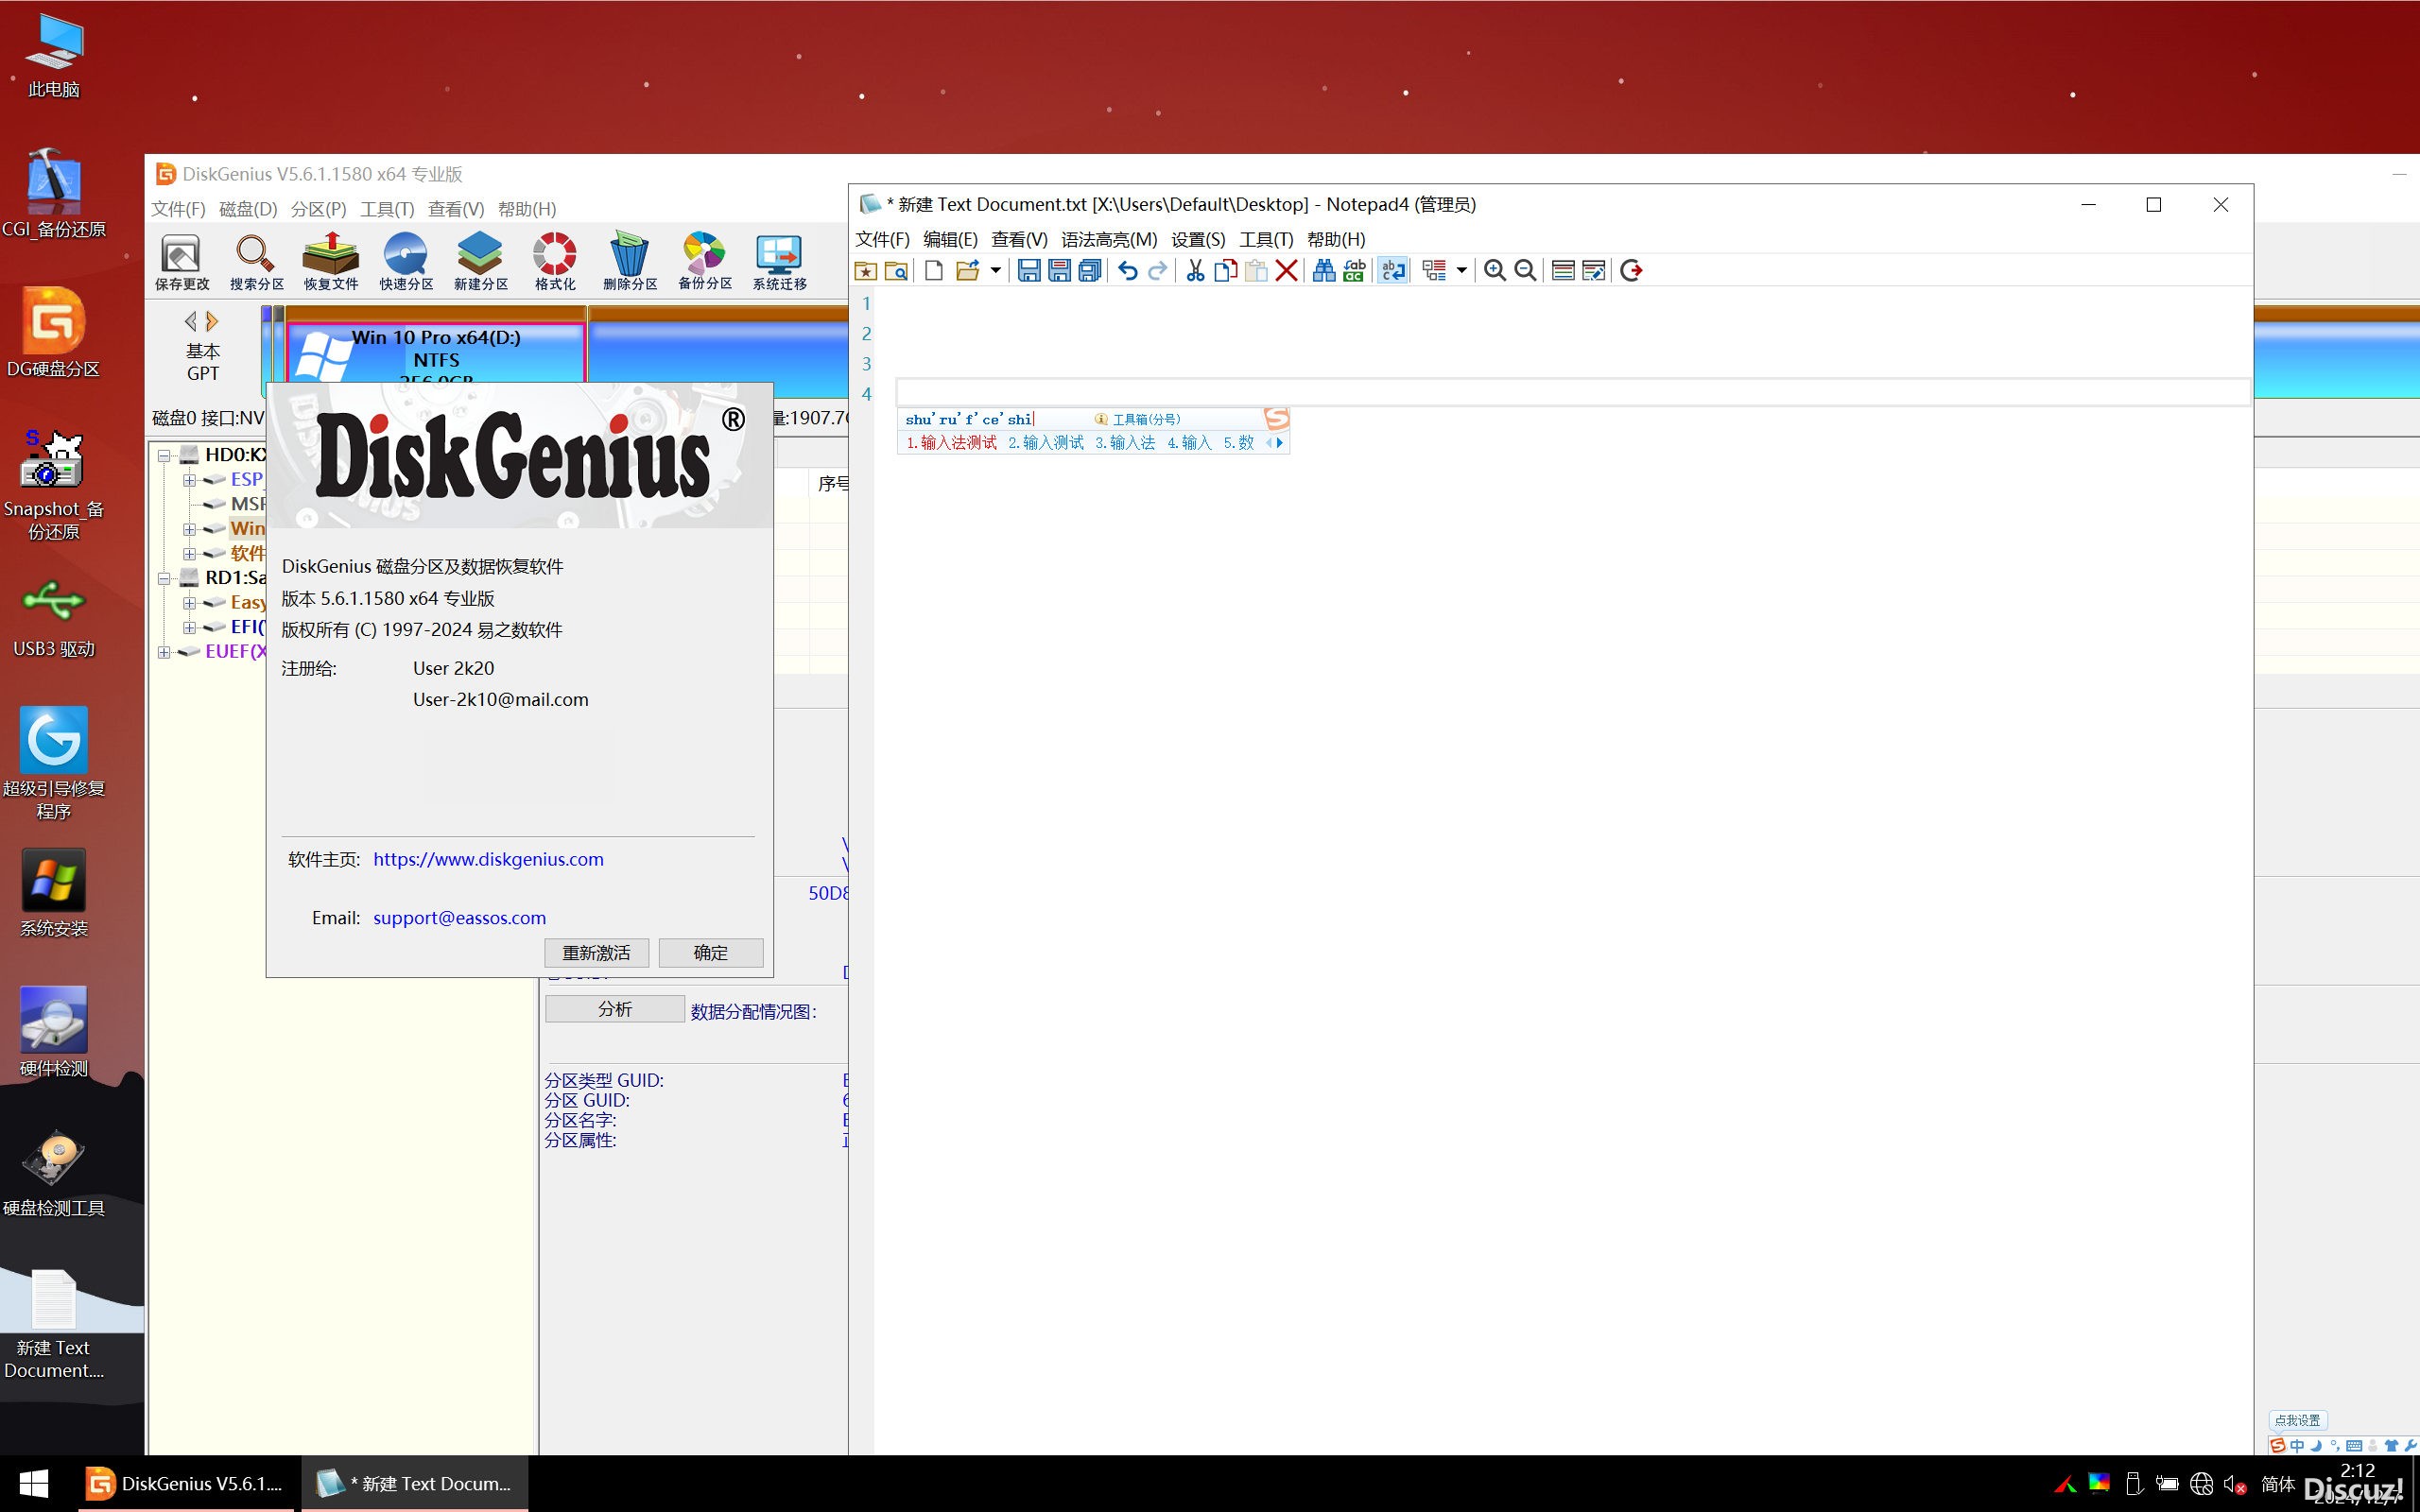Screen dimensions: 2420x1512
Task: Toggle Sogou 中 Chinese/English mode
Action: pyautogui.click(x=2297, y=1446)
